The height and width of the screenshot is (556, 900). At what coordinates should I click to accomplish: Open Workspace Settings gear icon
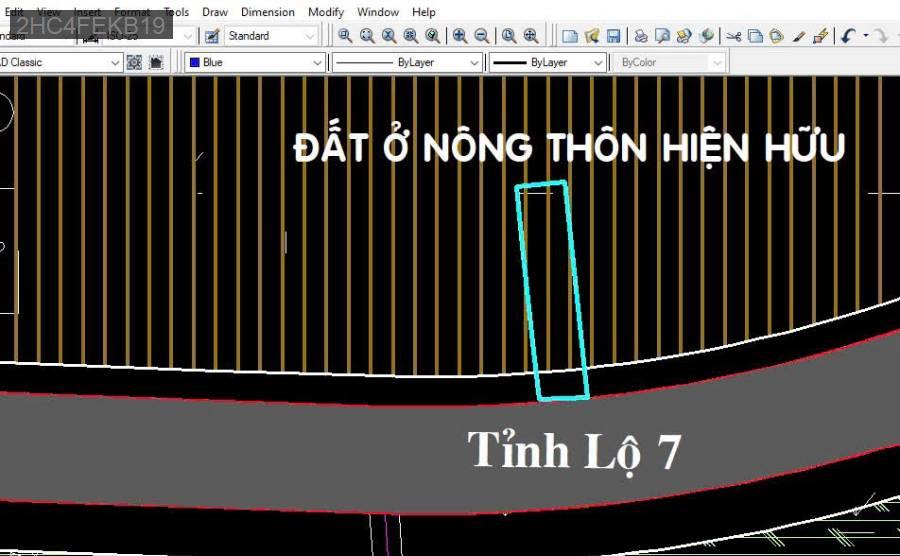[134, 62]
